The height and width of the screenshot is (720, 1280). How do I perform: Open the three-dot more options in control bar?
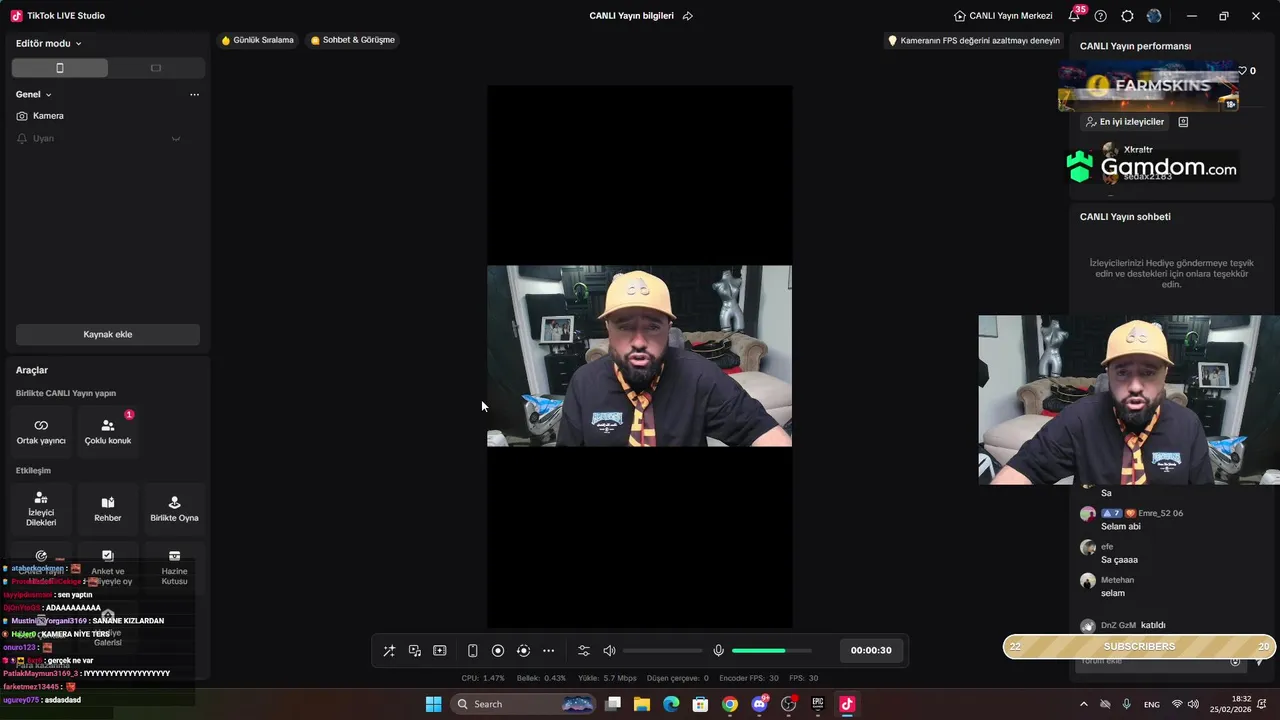coord(549,651)
